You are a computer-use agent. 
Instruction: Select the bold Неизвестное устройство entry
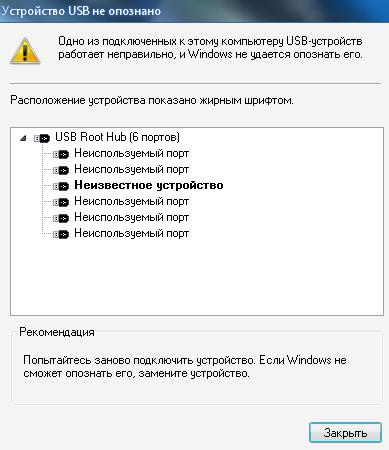pos(149,185)
